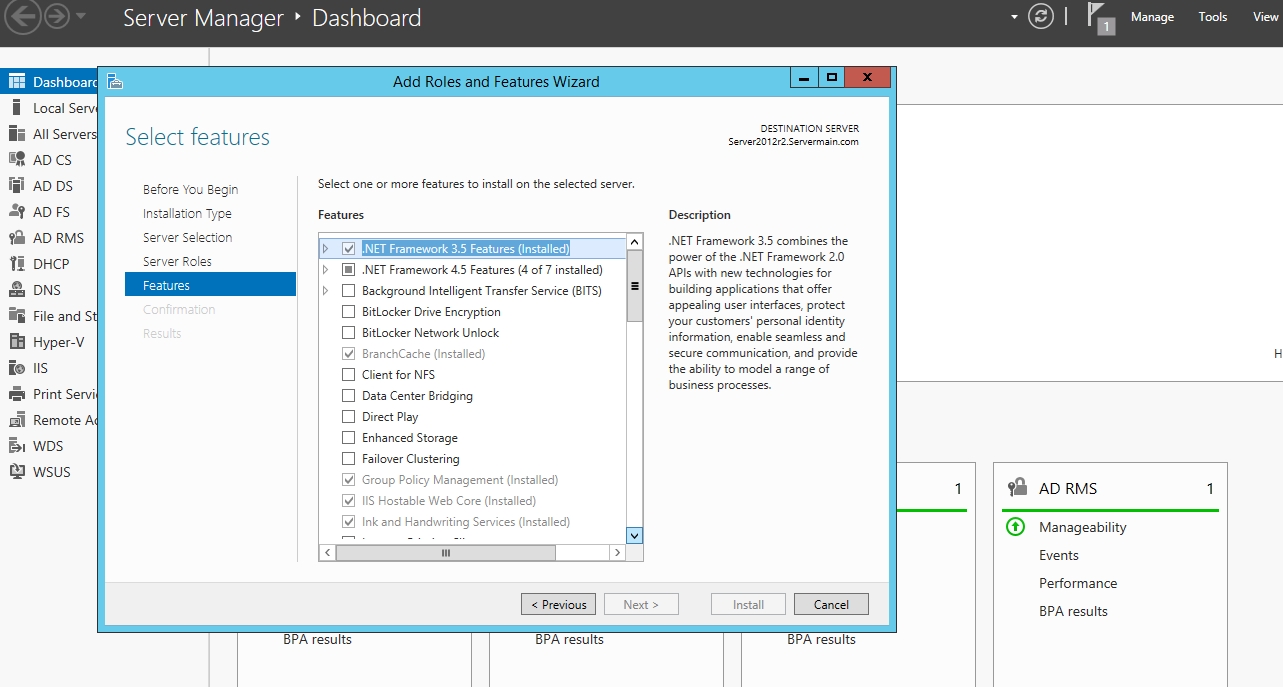Viewport: 1283px width, 687px height.
Task: Expand Background Intelligent Transfer Service node
Action: point(325,291)
